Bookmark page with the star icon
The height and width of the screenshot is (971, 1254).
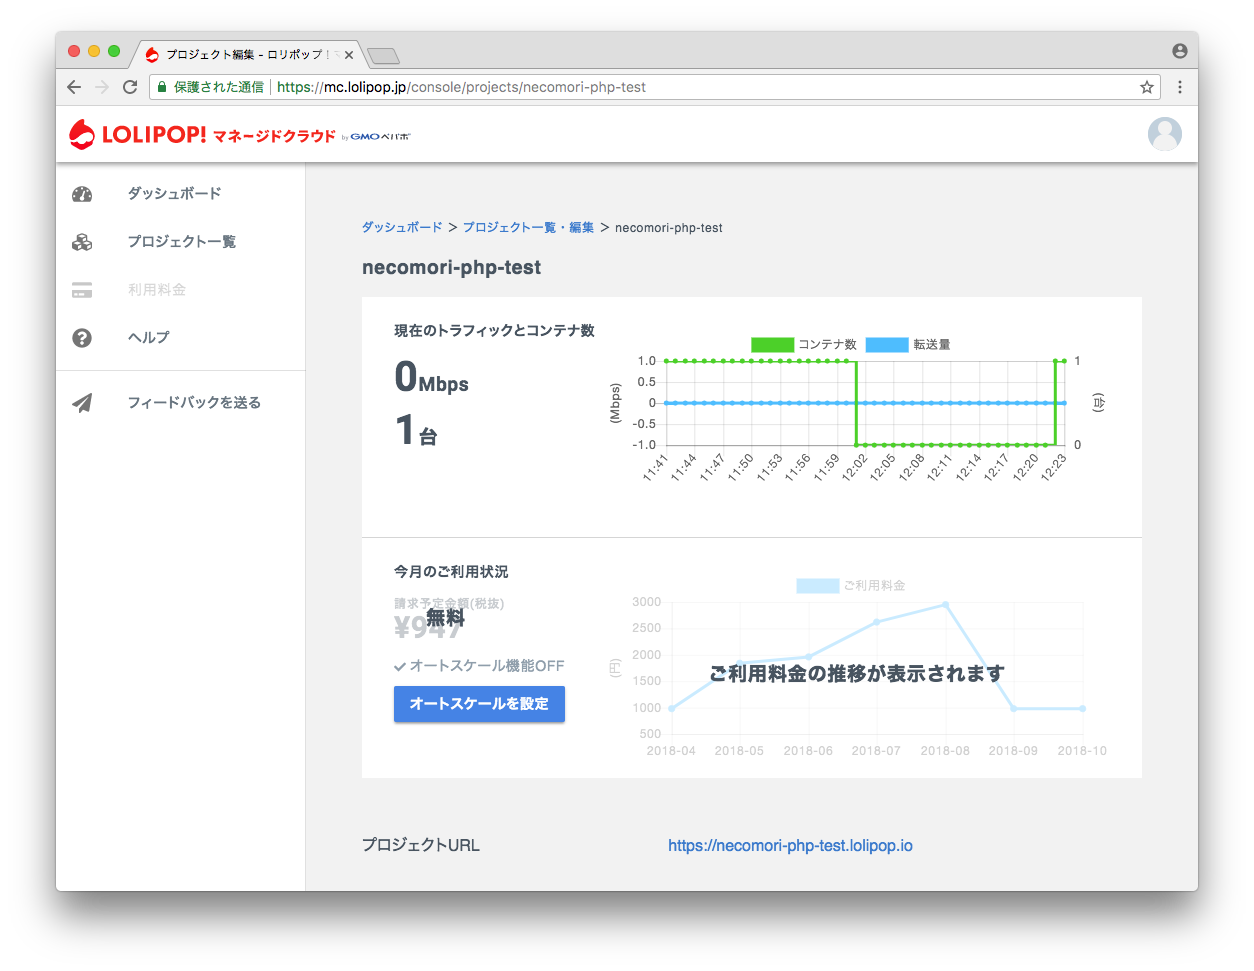coord(1146,87)
